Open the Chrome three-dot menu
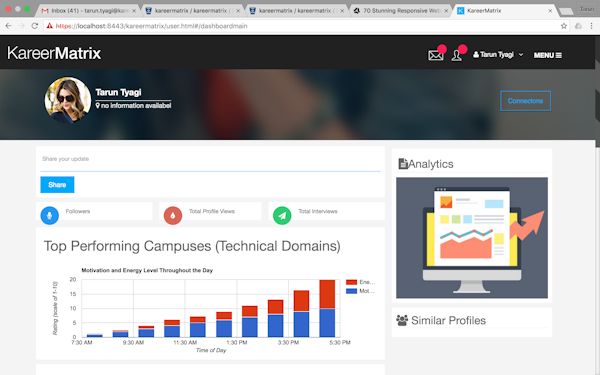600x375 pixels. (x=591, y=26)
